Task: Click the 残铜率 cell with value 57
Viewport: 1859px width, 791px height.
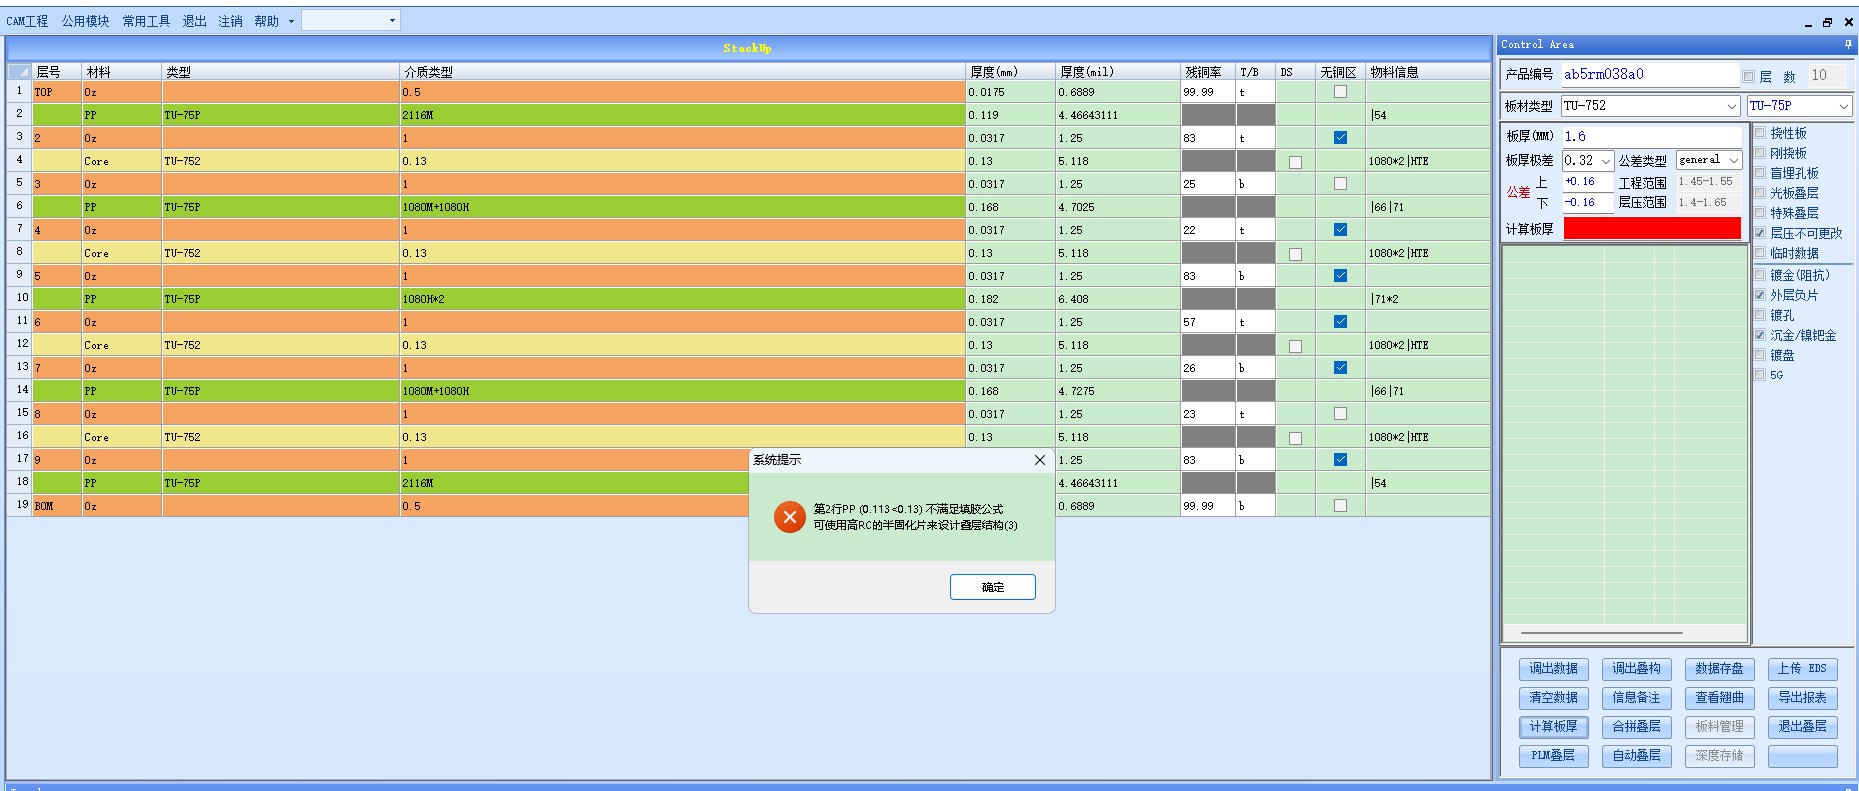Action: 1208,322
